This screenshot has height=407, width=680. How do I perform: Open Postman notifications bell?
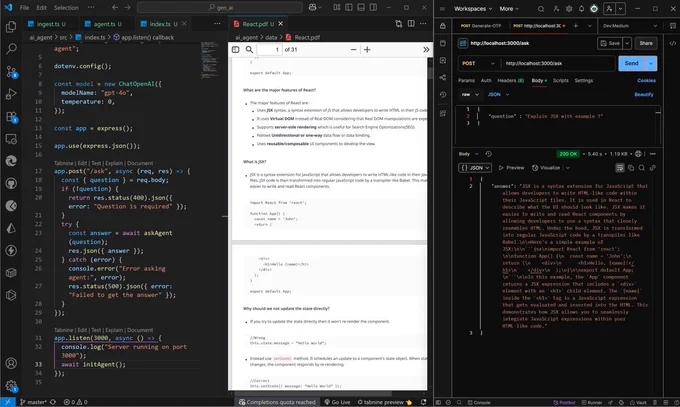click(x=582, y=8)
